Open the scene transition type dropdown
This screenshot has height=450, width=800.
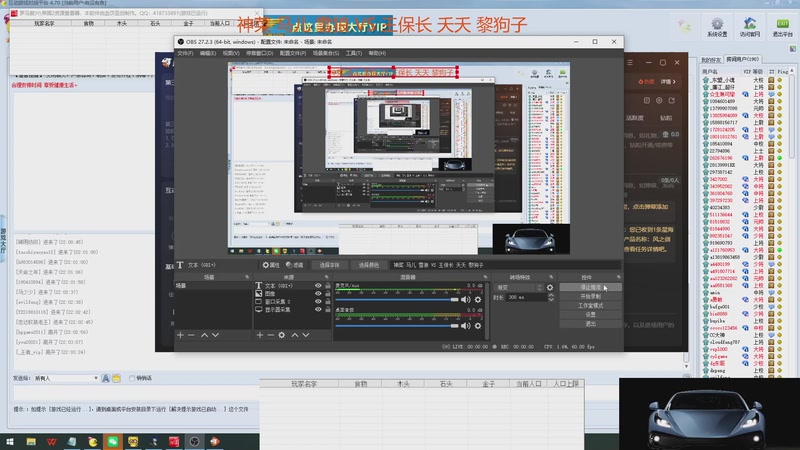click(x=518, y=288)
